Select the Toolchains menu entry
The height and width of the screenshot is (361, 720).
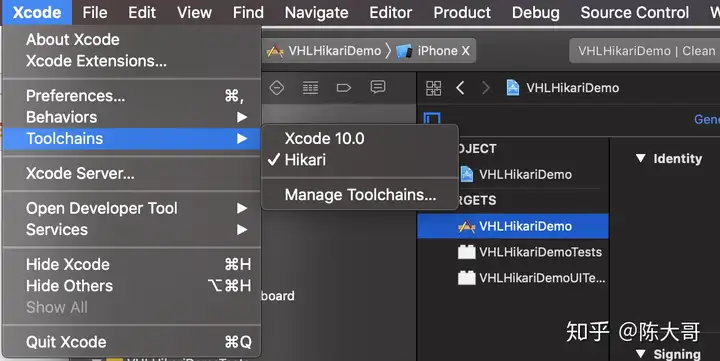132,139
